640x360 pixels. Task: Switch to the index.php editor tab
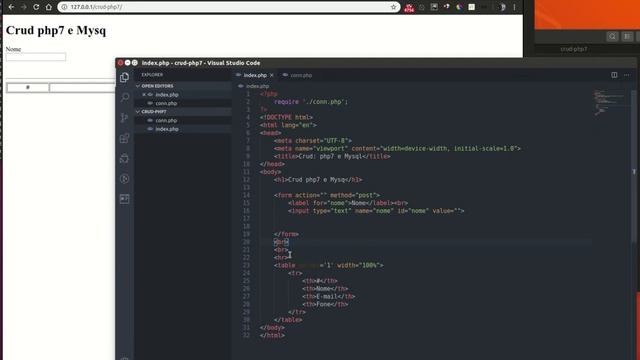click(x=255, y=75)
